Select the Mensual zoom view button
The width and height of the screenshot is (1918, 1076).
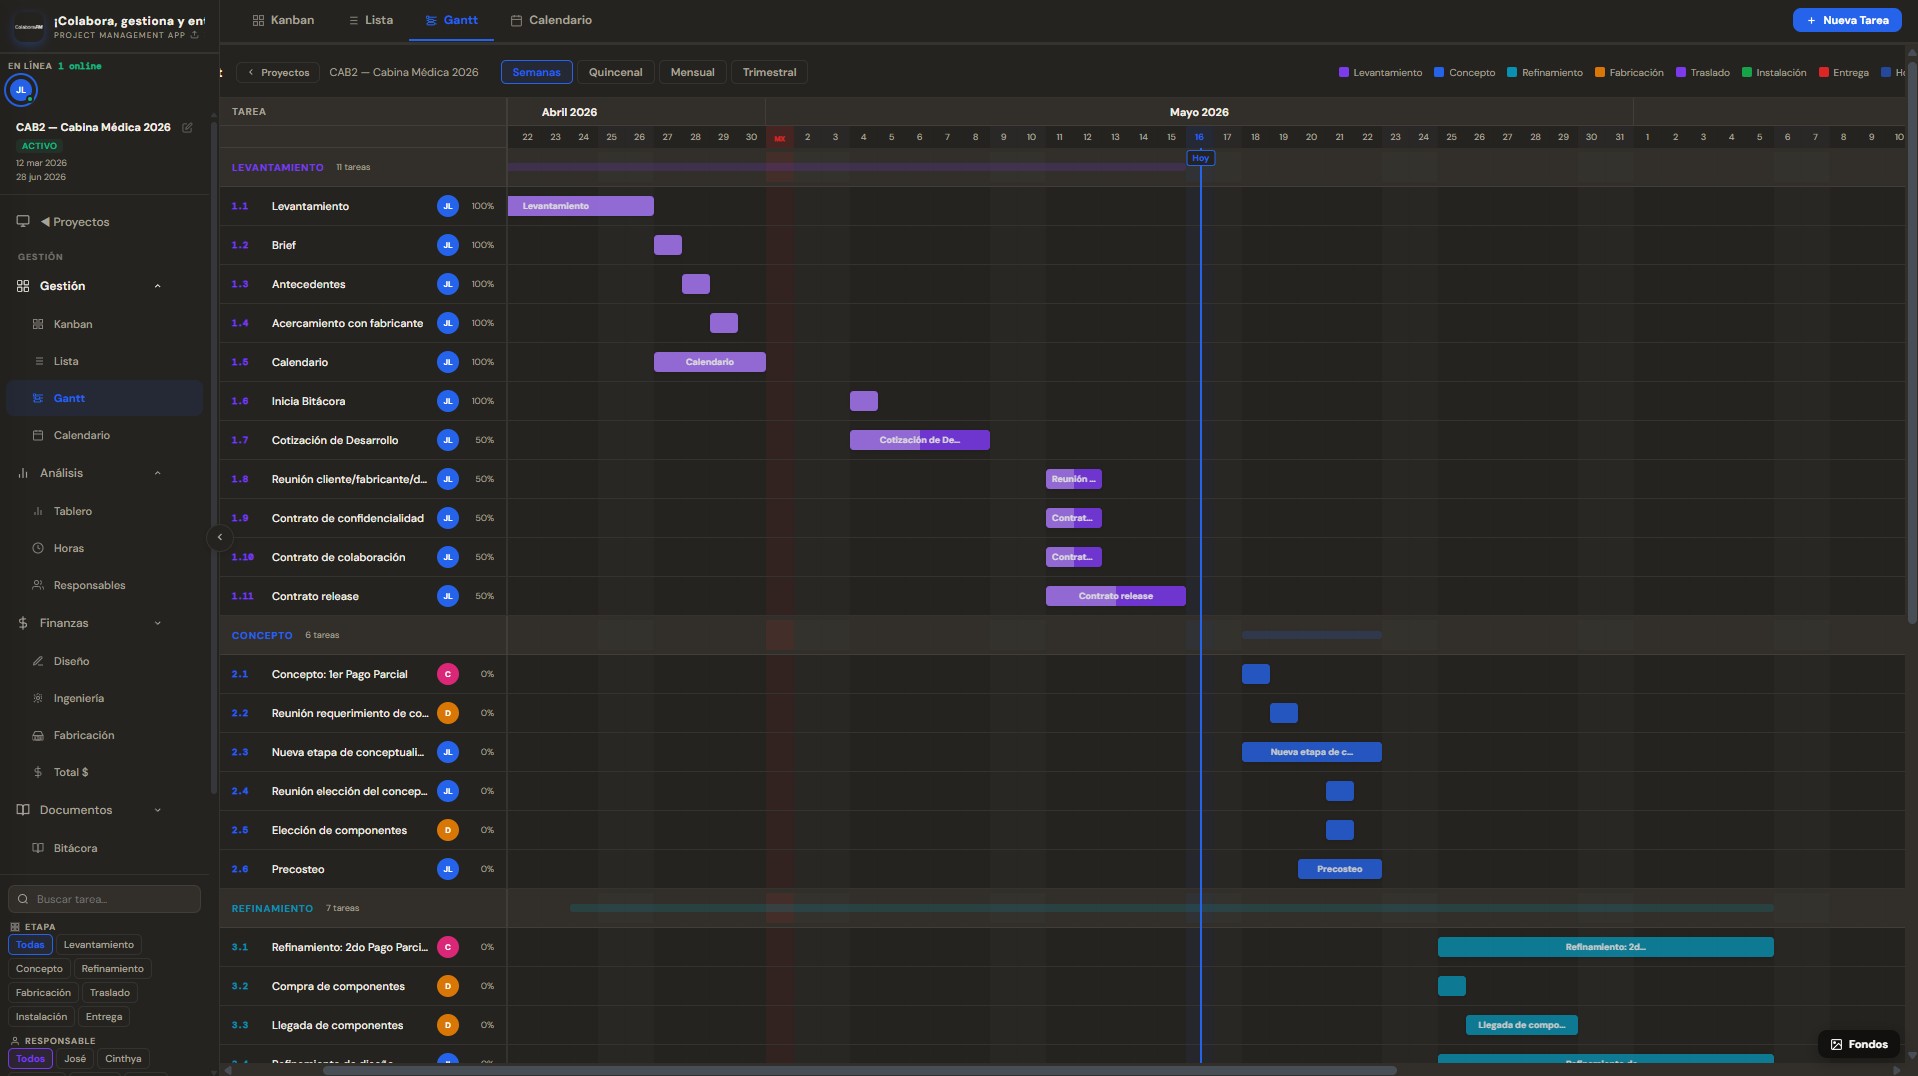tap(692, 72)
